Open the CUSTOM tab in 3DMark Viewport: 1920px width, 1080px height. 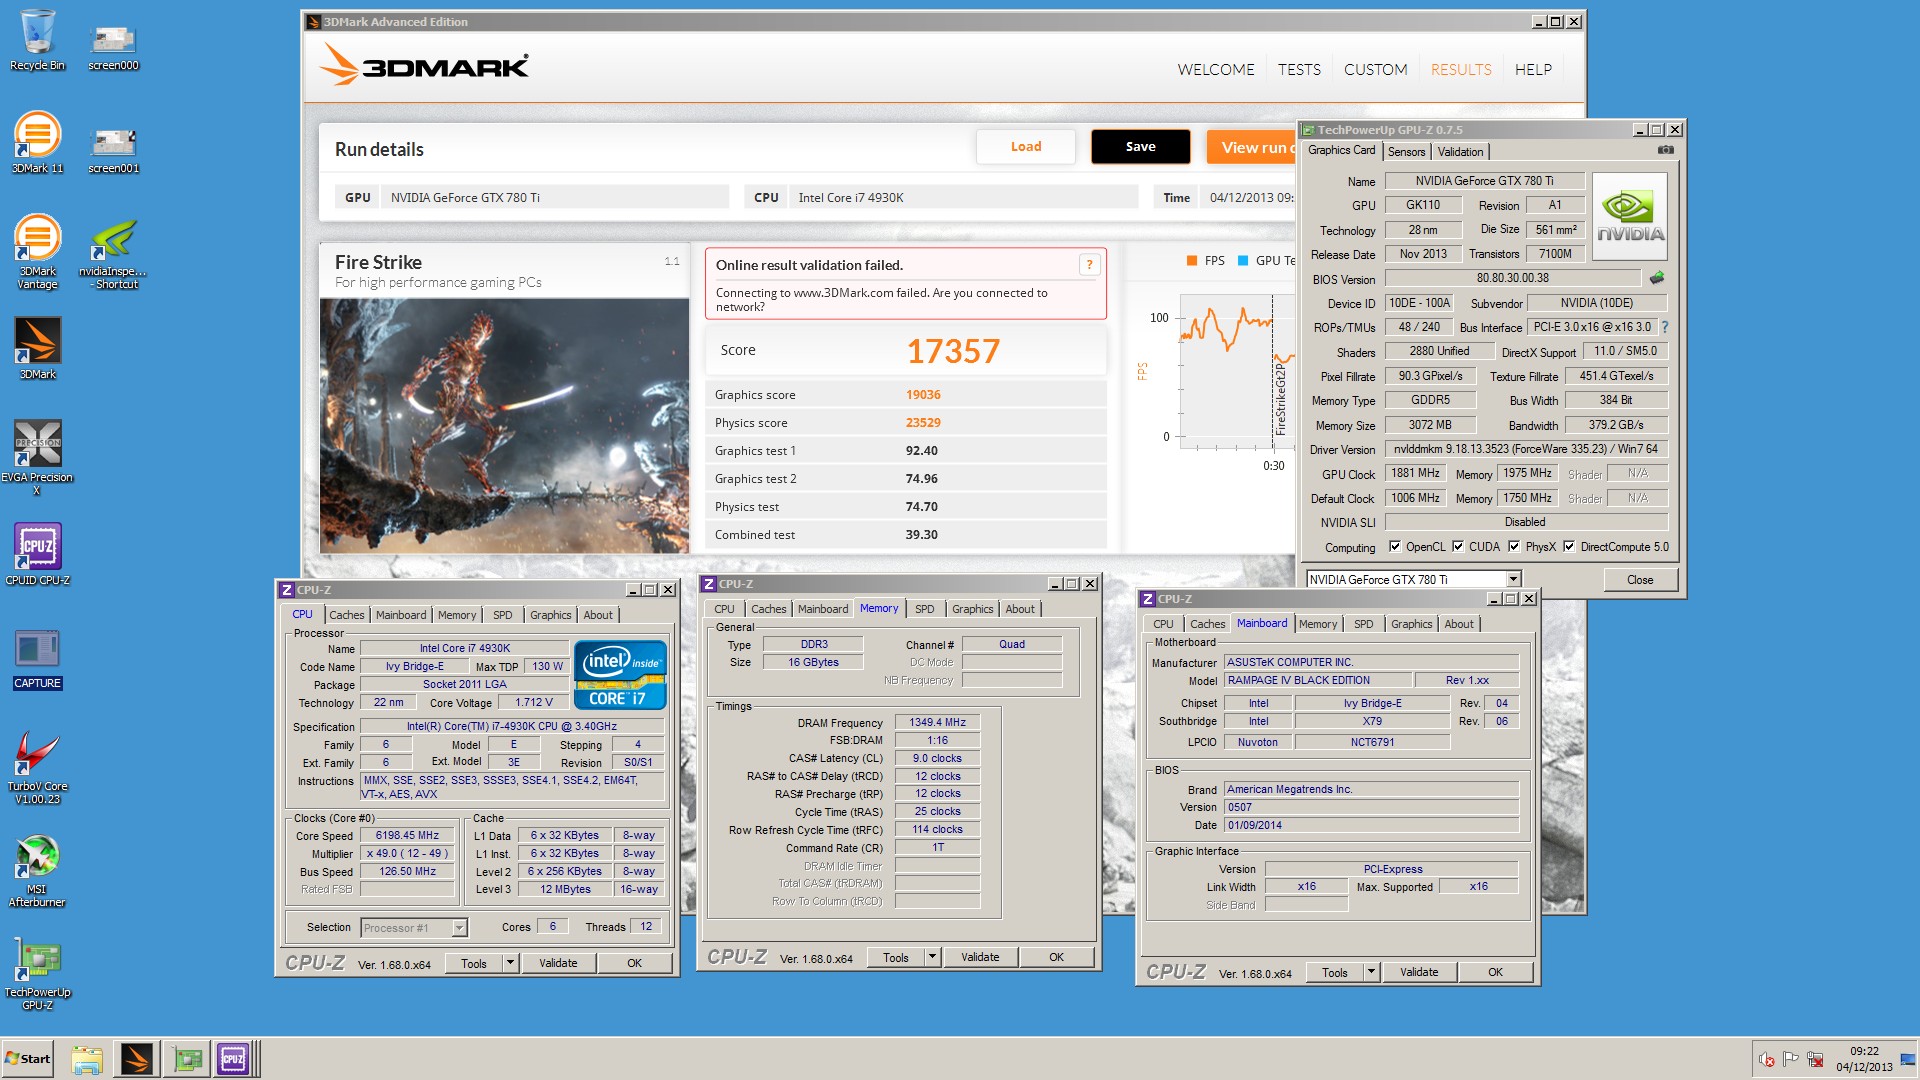pyautogui.click(x=1375, y=70)
